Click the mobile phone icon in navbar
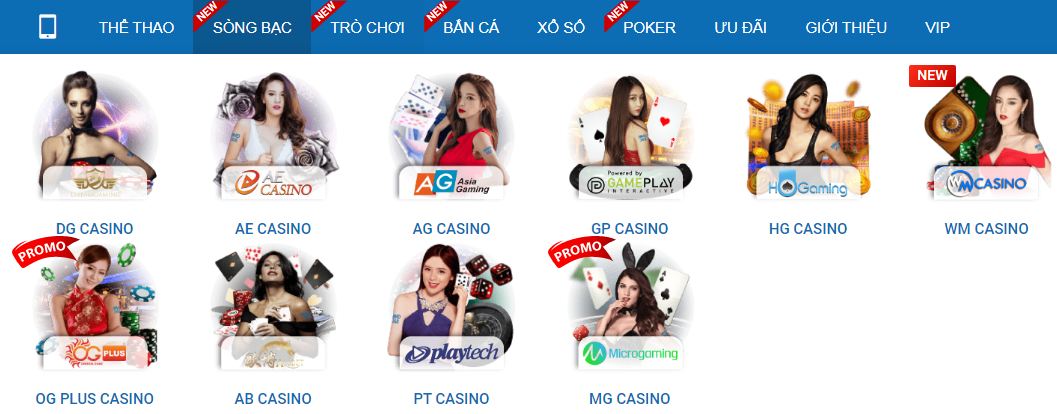Viewport: 1057px width, 414px height. [48, 27]
